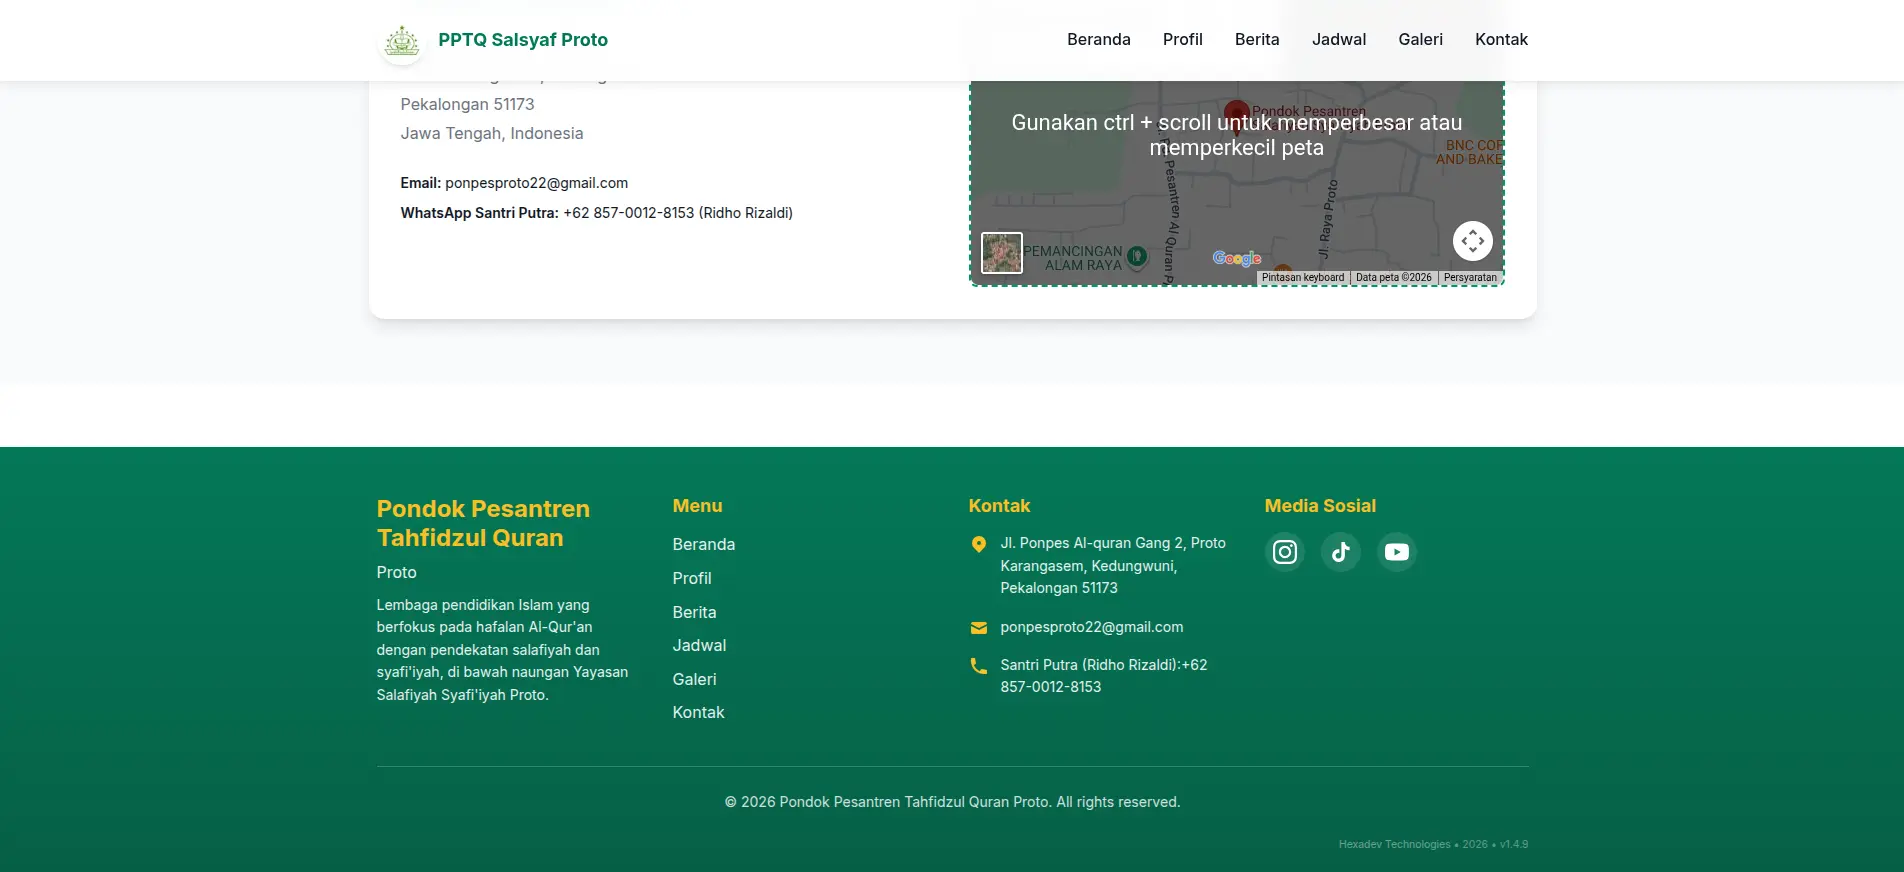The height and width of the screenshot is (872, 1904).
Task: Follow the footer Profil link
Action: point(692,579)
